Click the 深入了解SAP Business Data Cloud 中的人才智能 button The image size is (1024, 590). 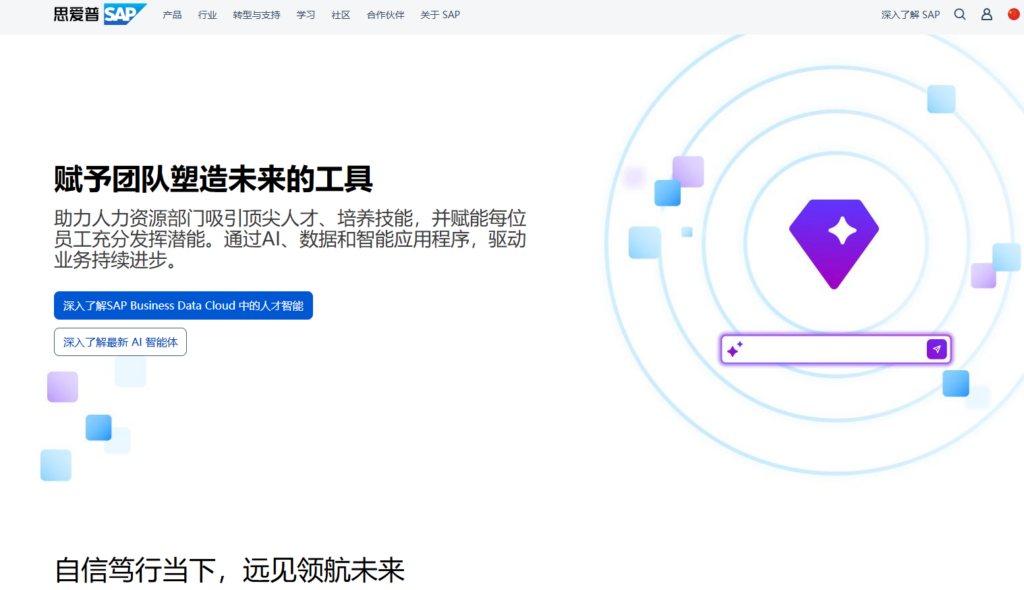coord(183,305)
